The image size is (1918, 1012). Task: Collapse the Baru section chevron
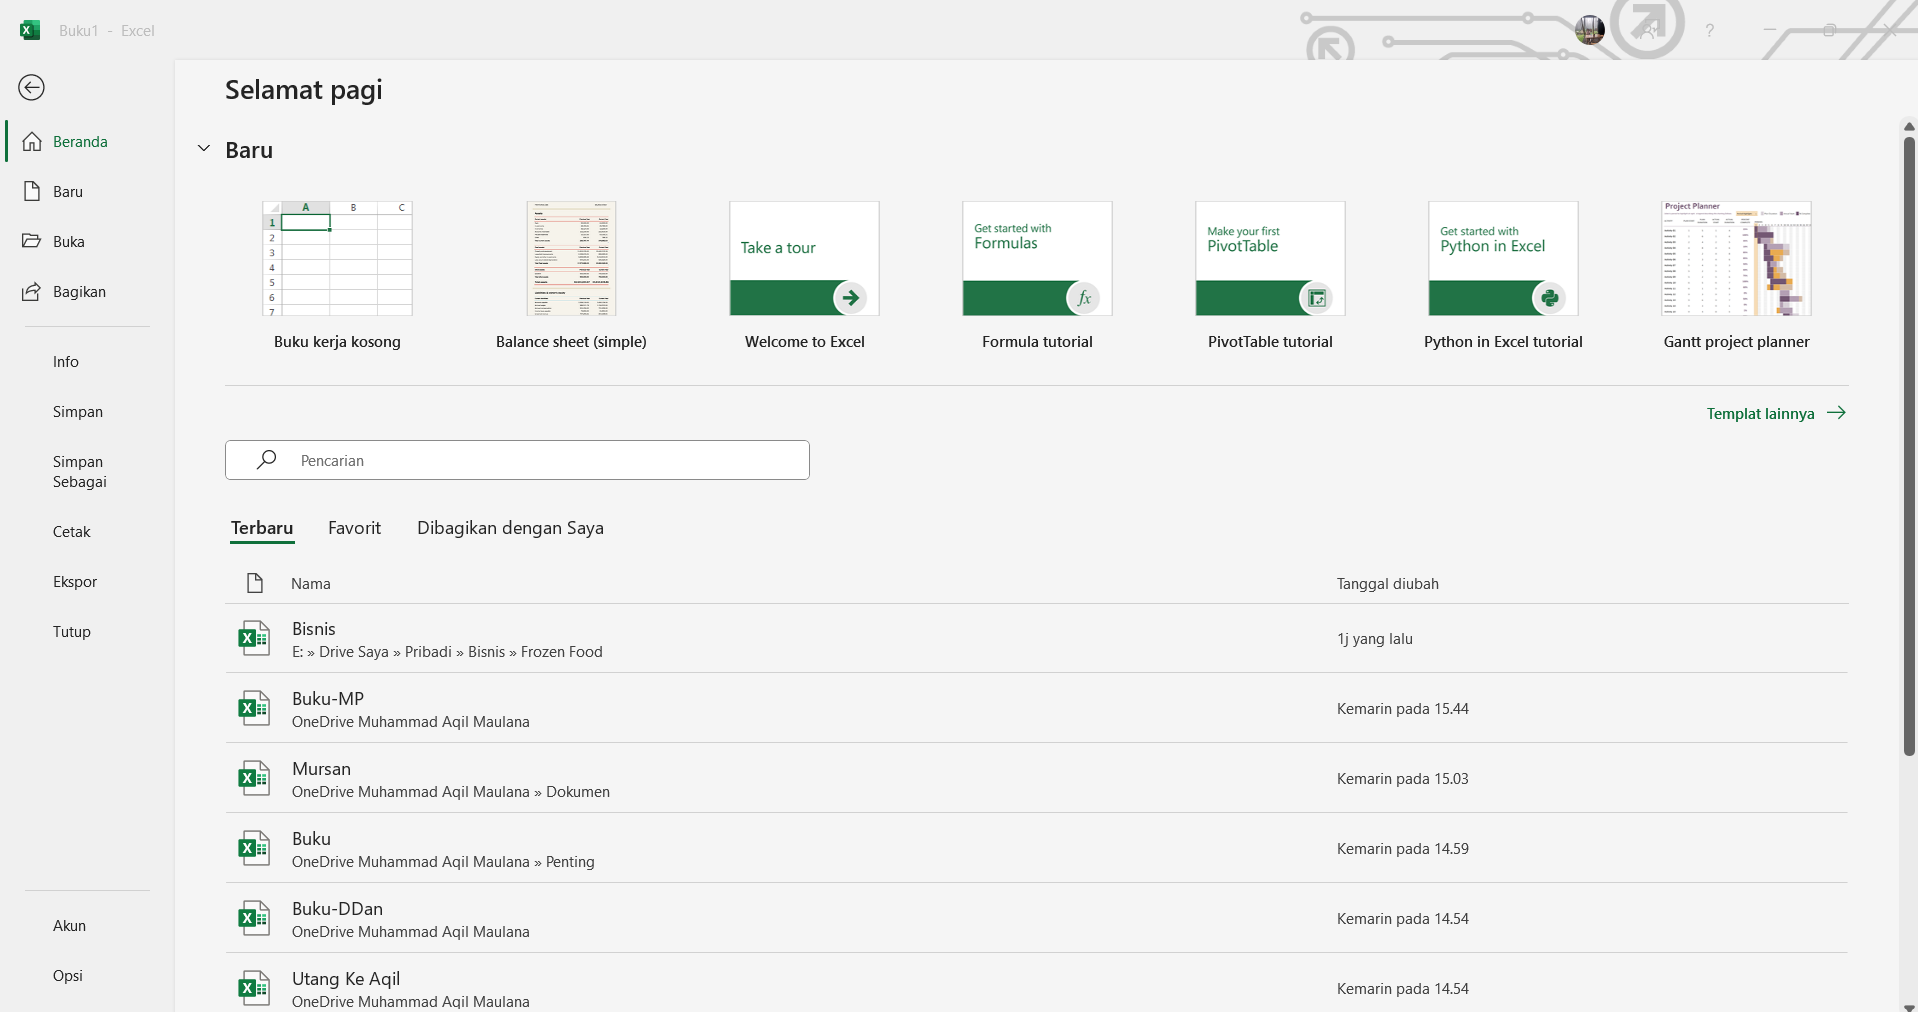click(x=204, y=149)
